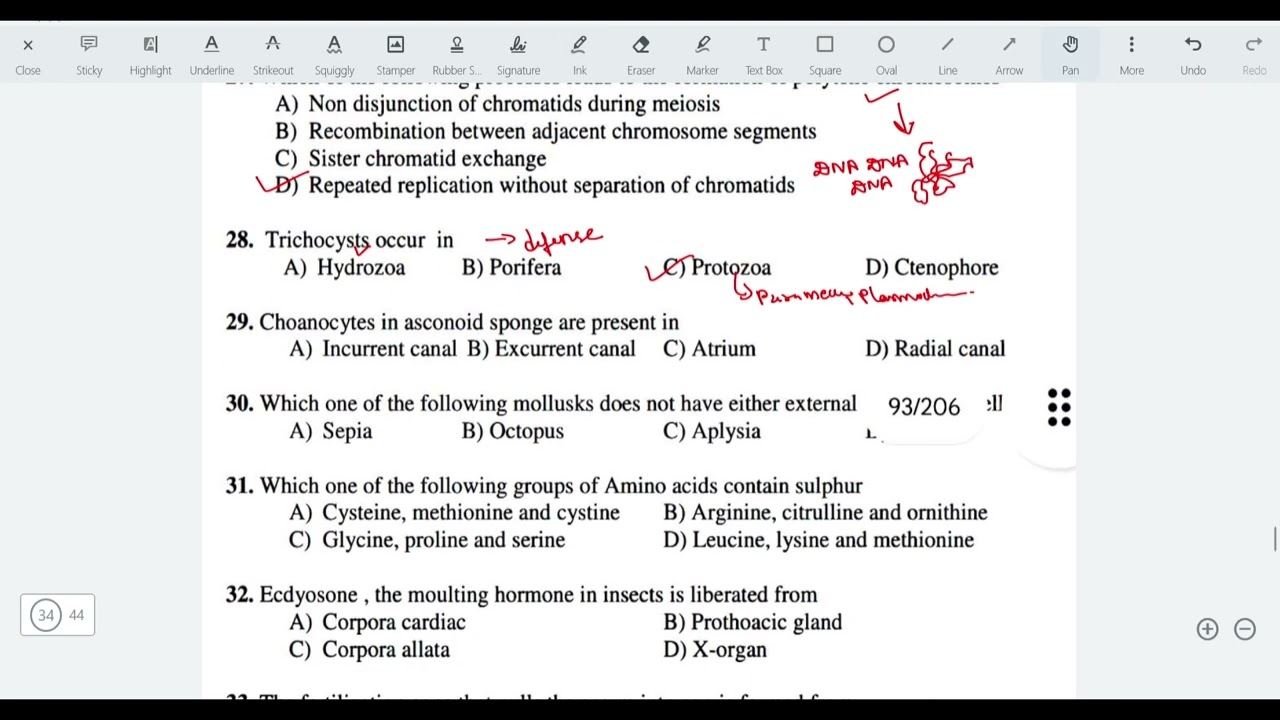Viewport: 1280px width, 720px height.
Task: Click option B) Porifera
Action: tap(511, 267)
